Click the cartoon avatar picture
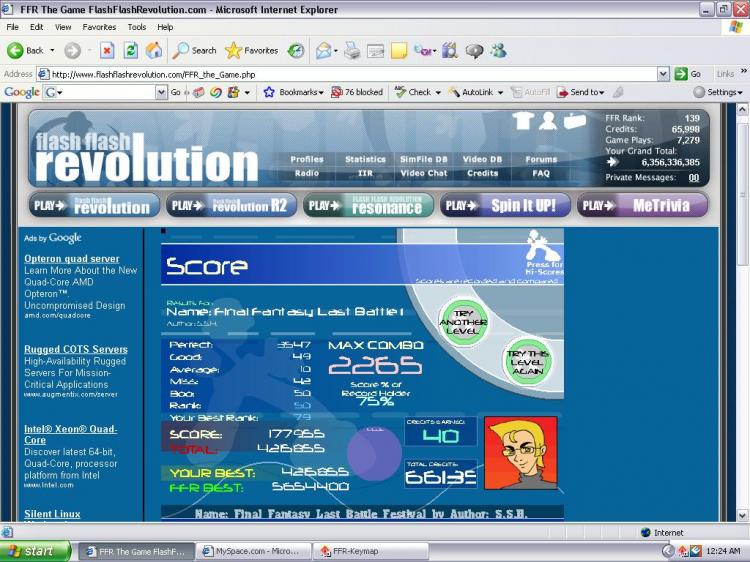The width and height of the screenshot is (750, 562). (520, 452)
